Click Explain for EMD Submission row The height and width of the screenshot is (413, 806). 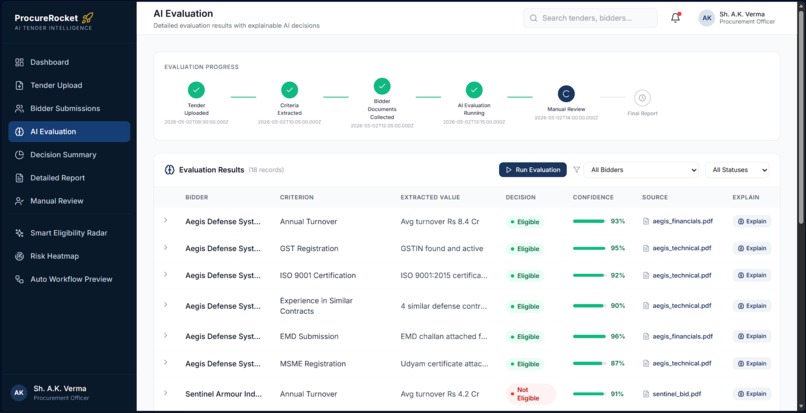752,336
